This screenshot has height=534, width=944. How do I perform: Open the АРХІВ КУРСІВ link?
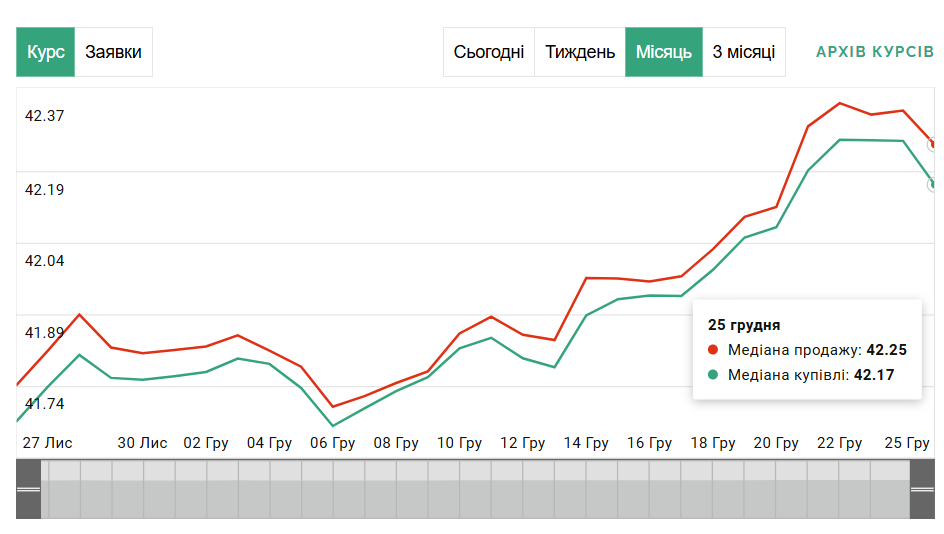point(875,52)
